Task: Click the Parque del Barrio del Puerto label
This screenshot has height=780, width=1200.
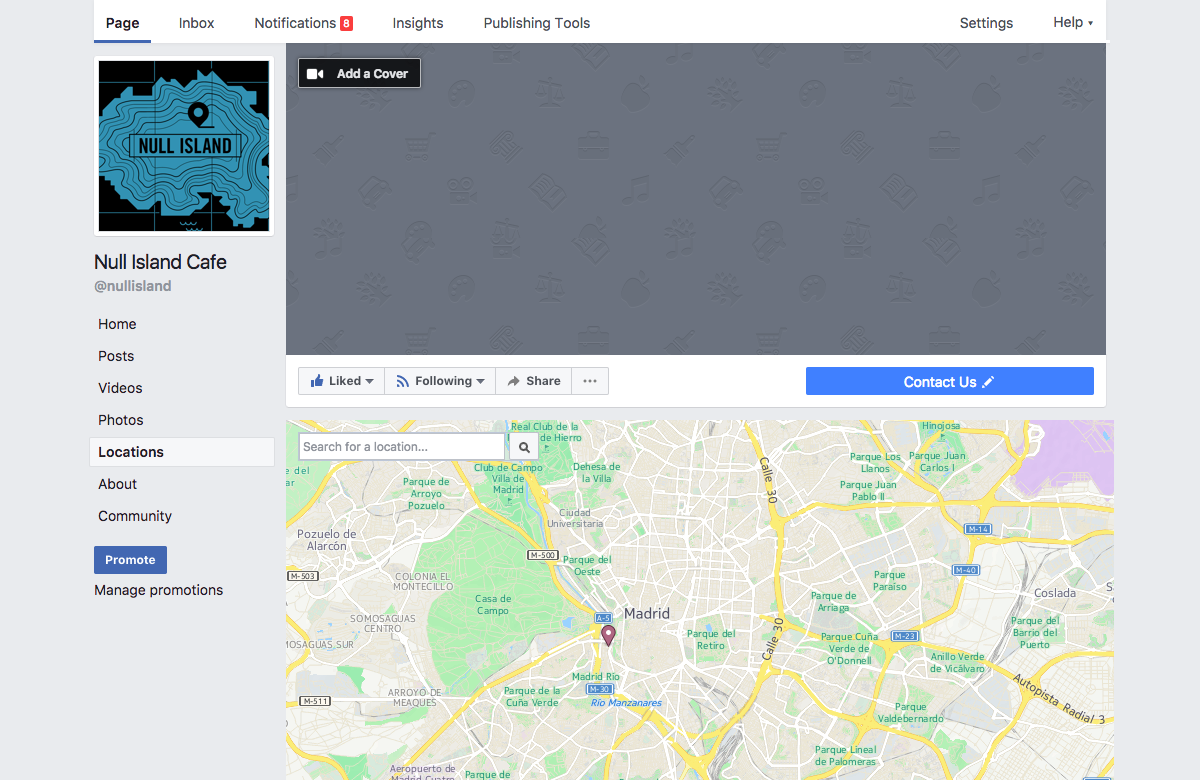Action: tap(1035, 633)
